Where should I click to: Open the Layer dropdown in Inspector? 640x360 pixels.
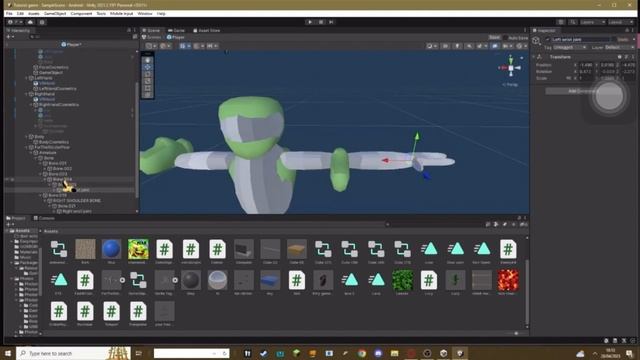click(x=620, y=48)
